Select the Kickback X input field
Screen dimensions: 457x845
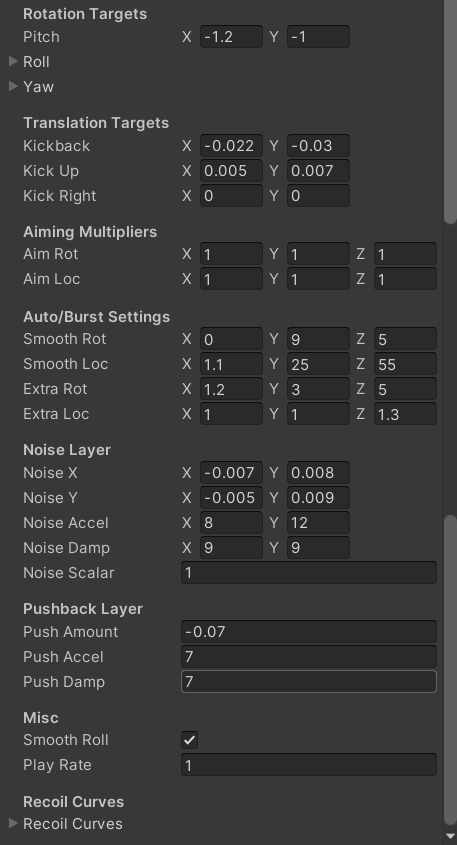pos(231,146)
